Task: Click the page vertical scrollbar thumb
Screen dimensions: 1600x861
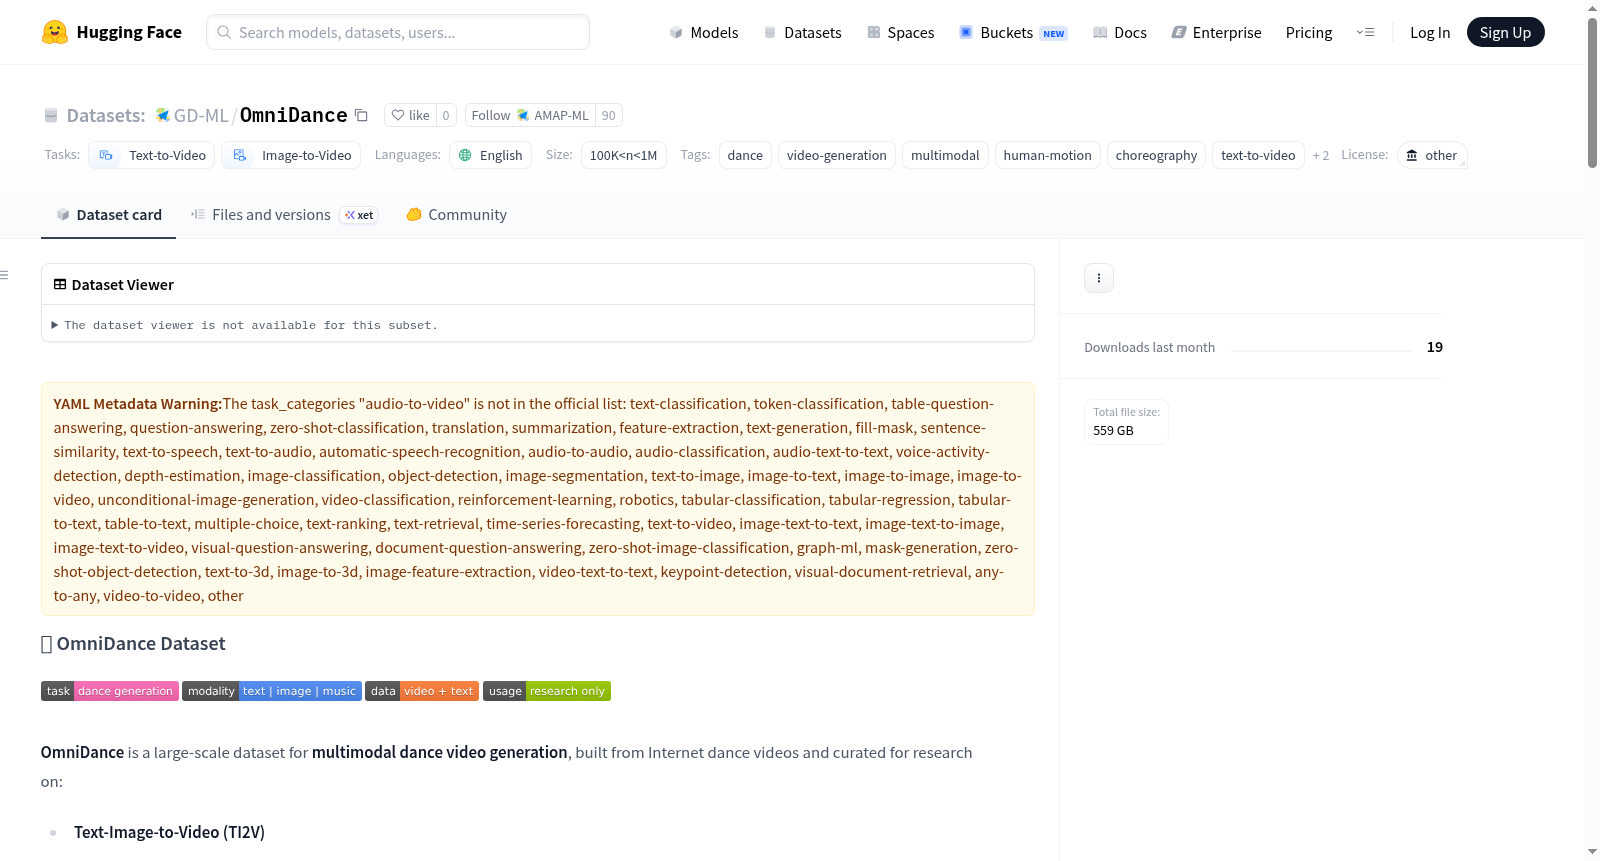Action: 1592,92
